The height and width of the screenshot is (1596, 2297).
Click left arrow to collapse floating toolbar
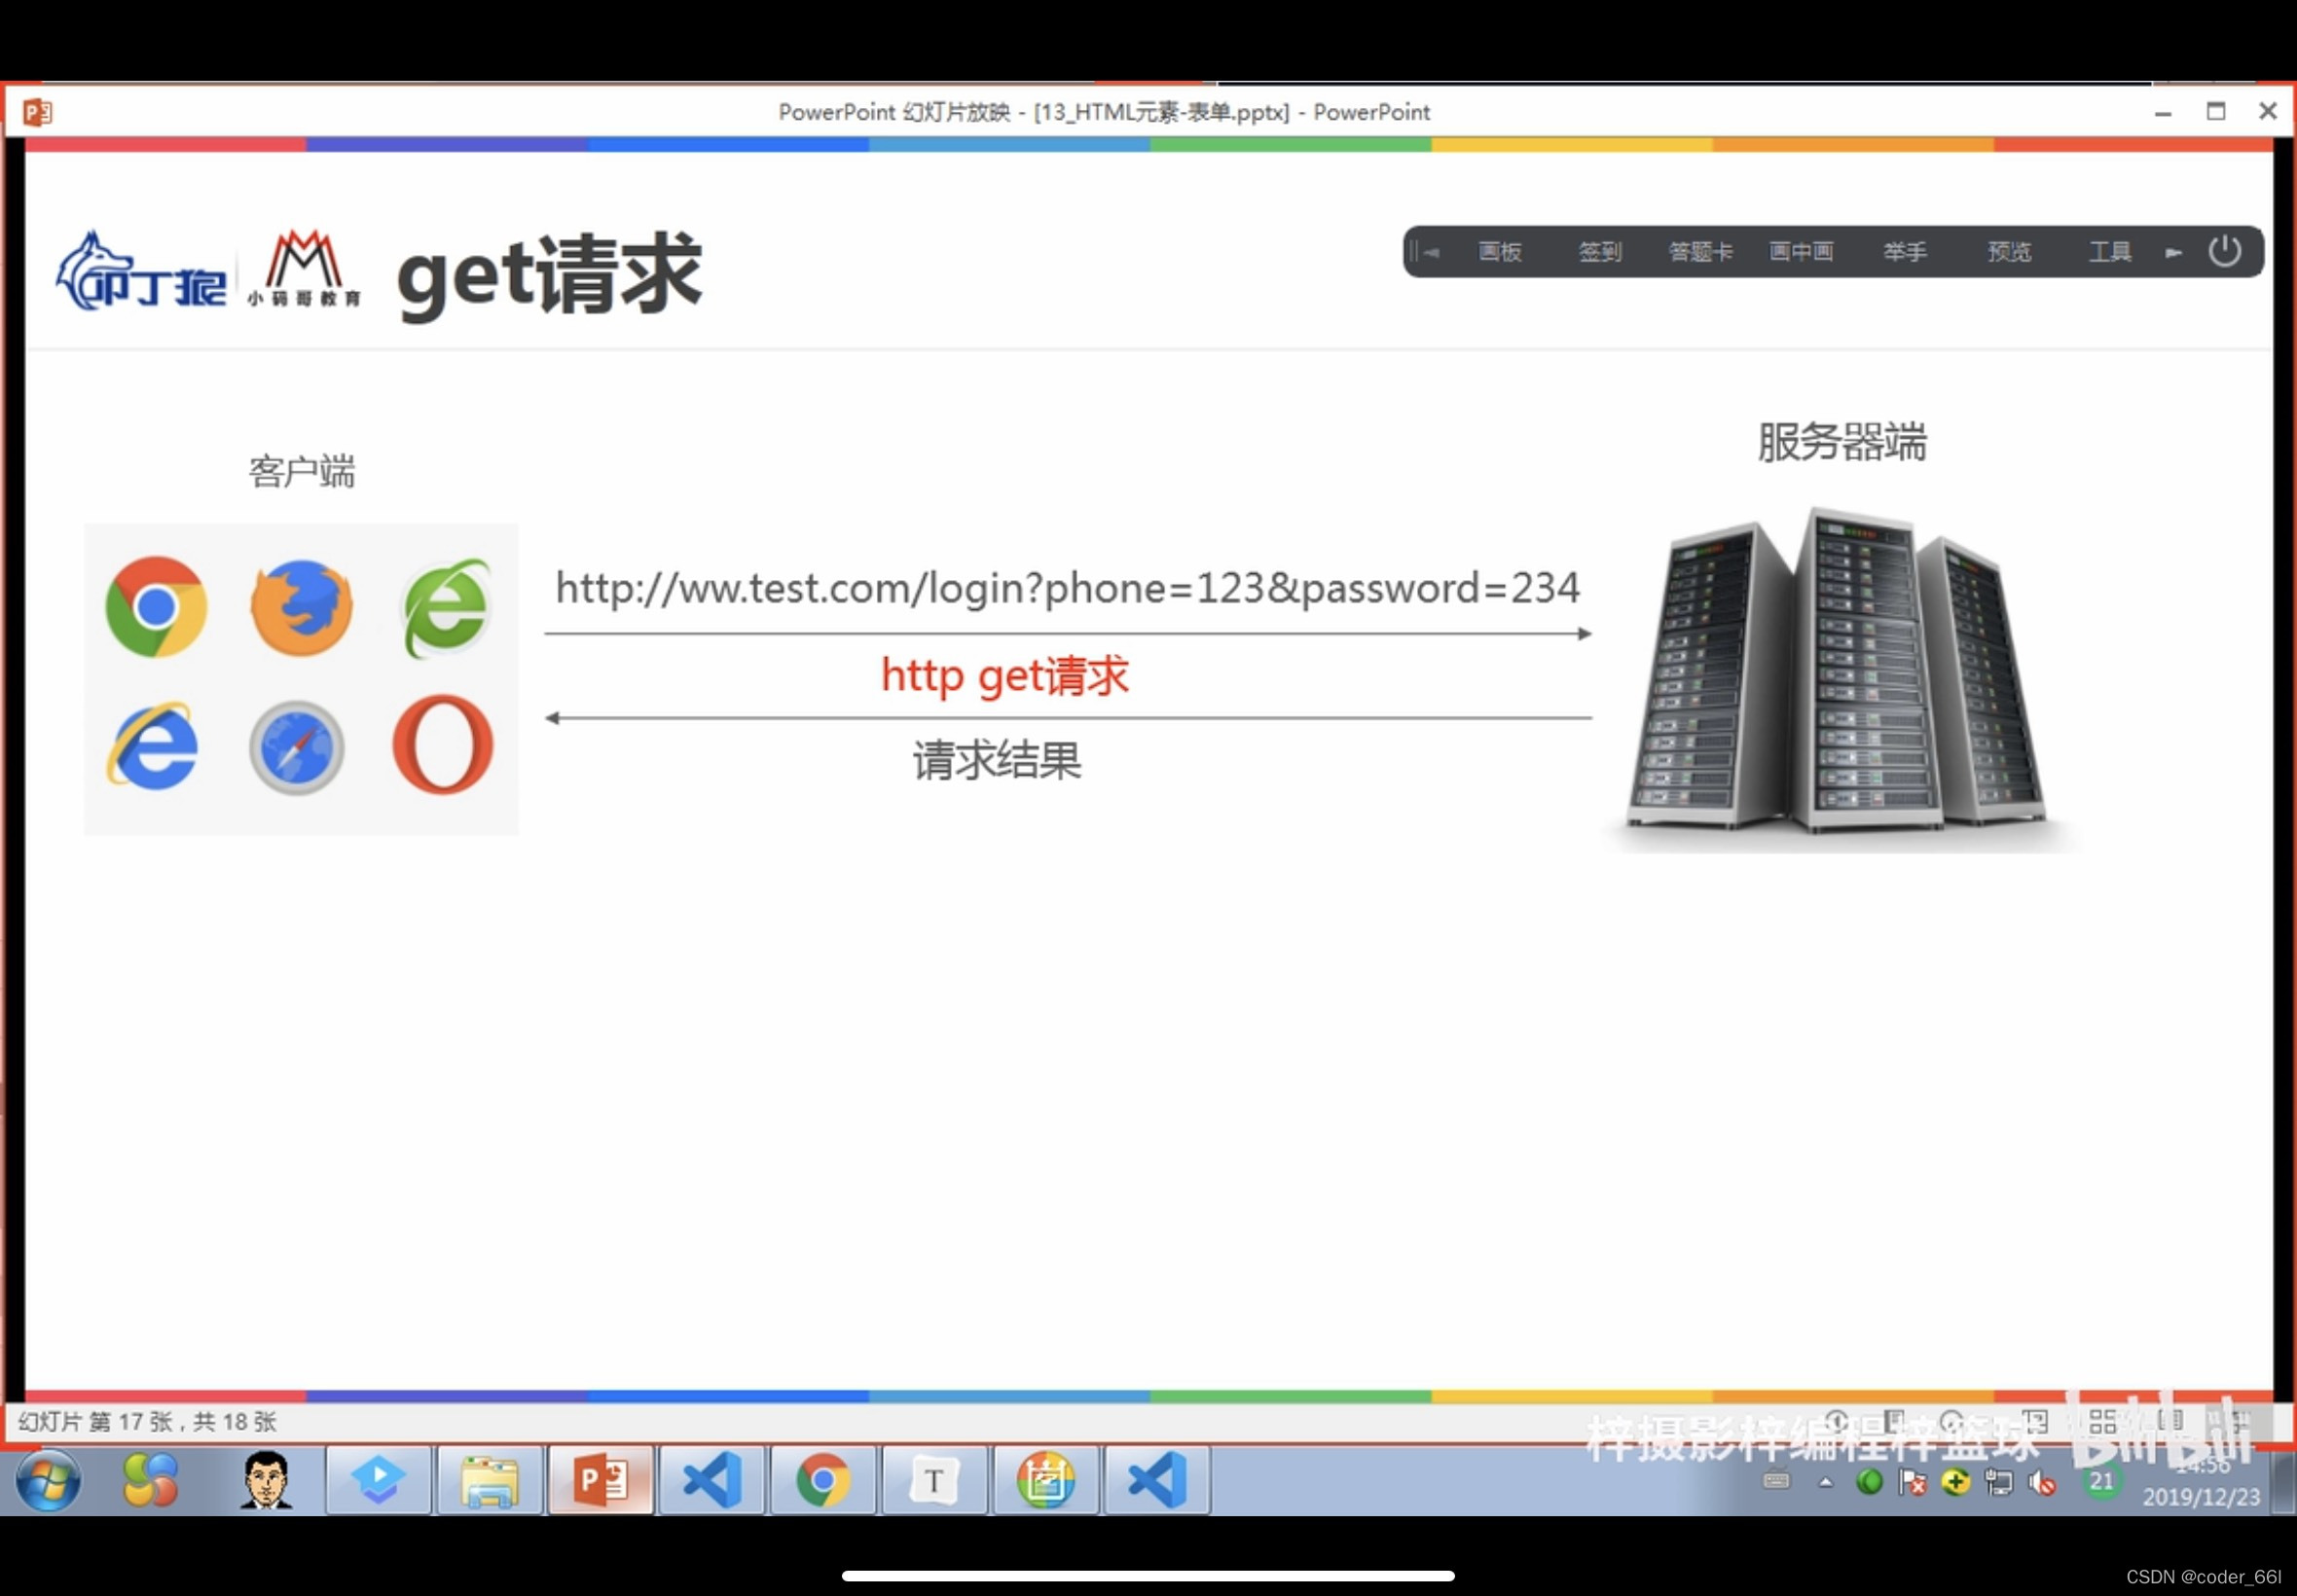(1430, 253)
